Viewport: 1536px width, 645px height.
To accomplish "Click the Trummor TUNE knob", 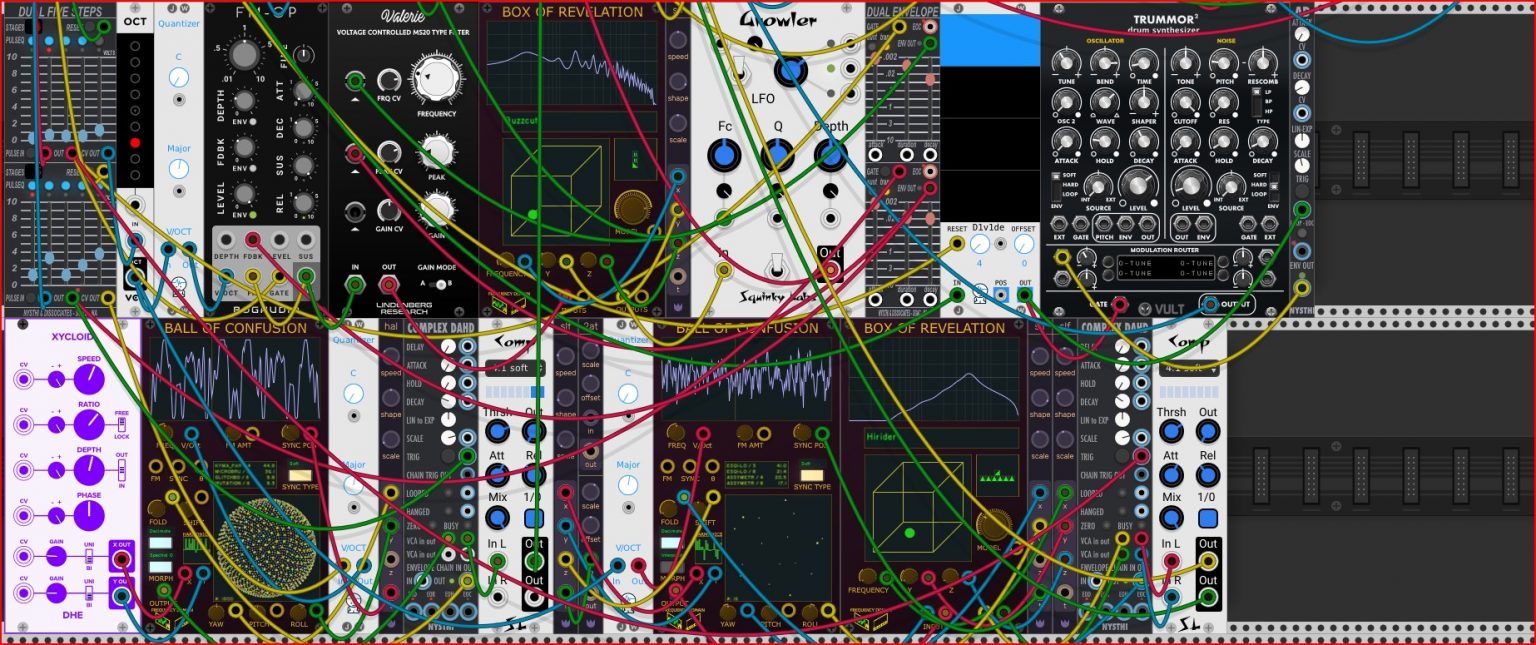I will pyautogui.click(x=1065, y=61).
